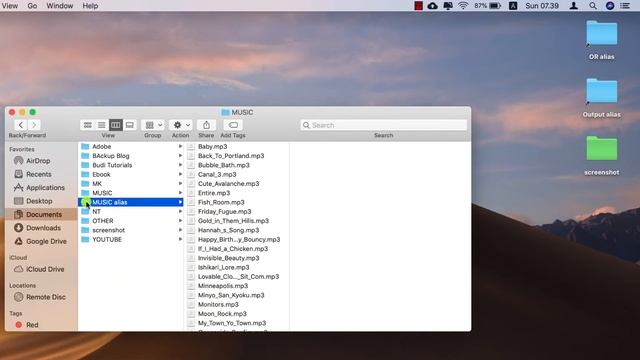
Task: Open Desktop in the sidebar
Action: tap(40, 201)
